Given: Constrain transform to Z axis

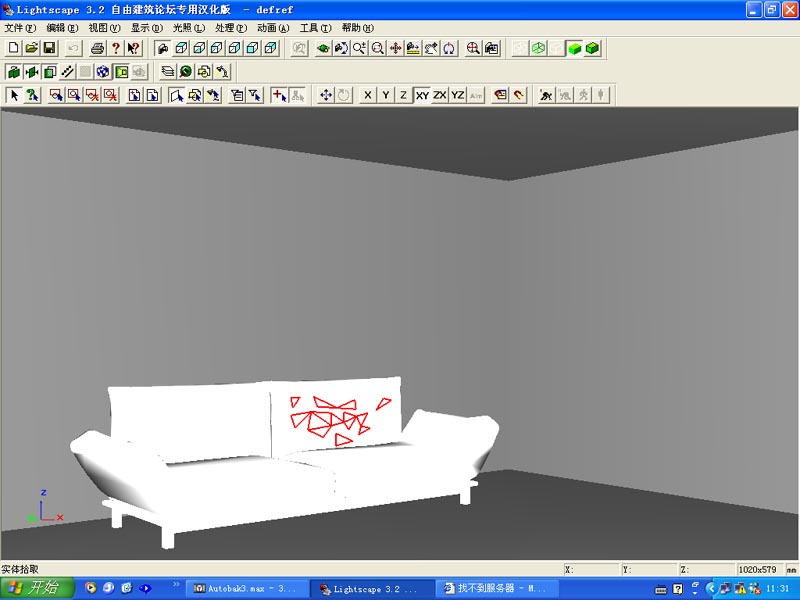Looking at the screenshot, I should (404, 95).
